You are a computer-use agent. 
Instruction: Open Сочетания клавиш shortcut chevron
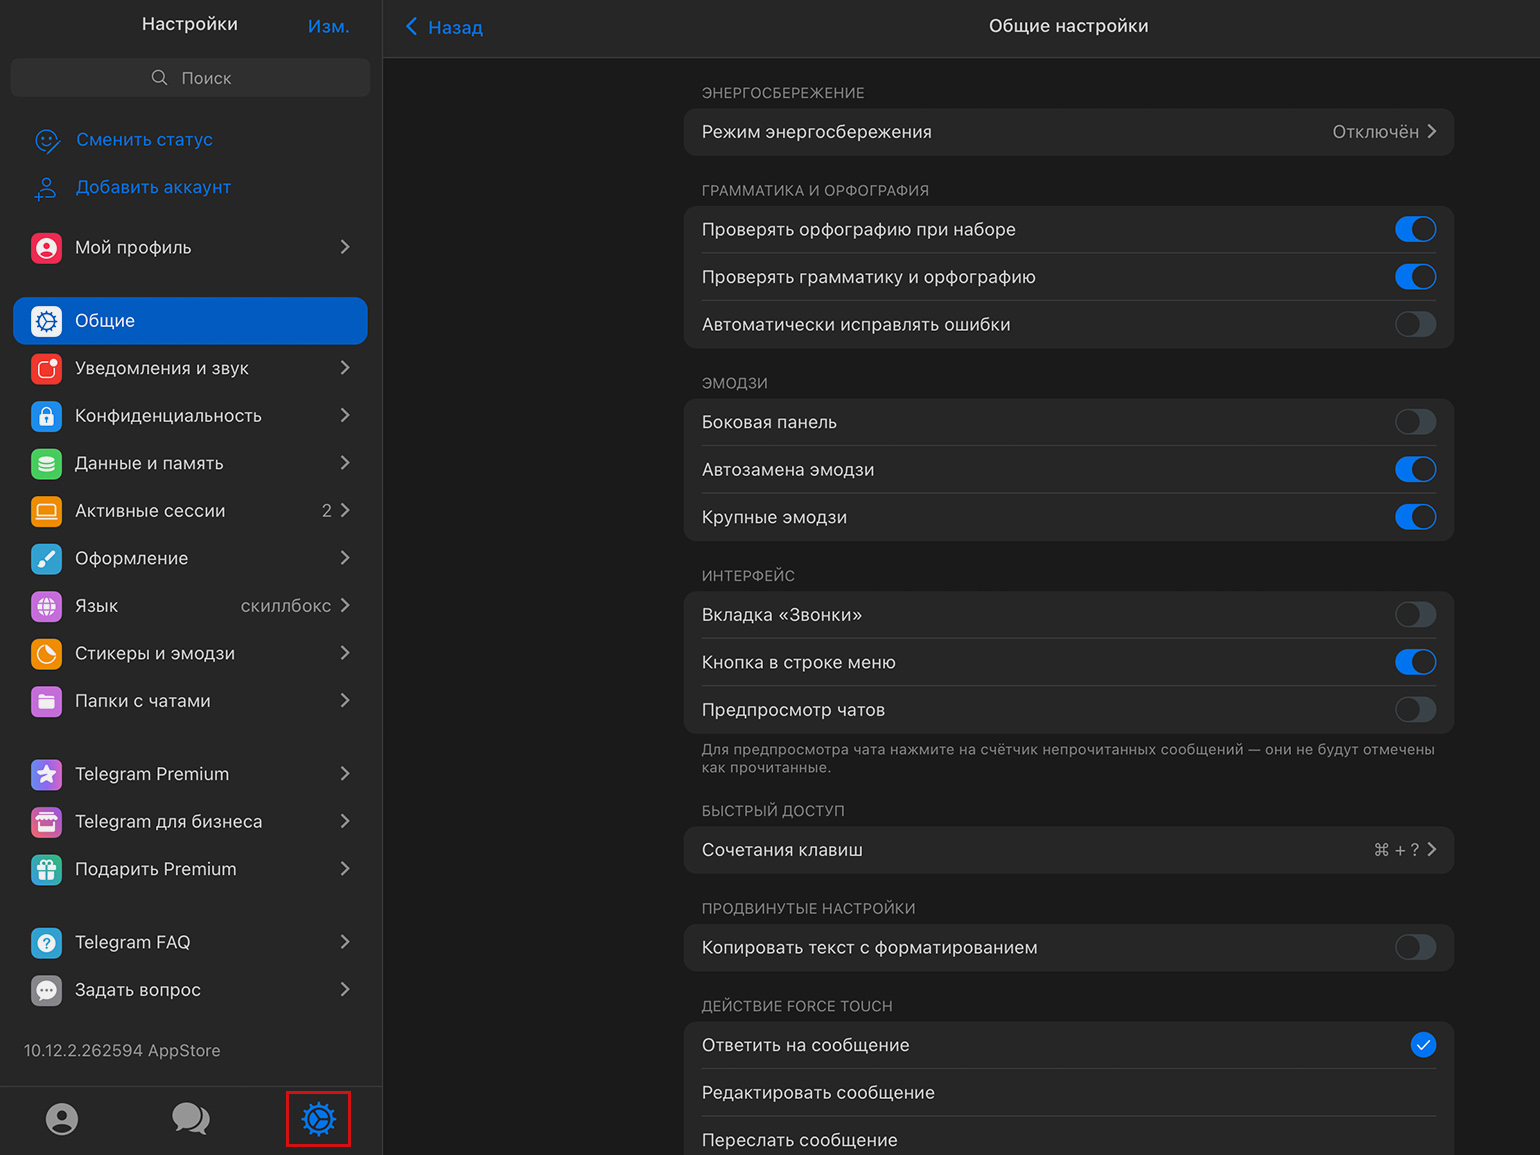[x=1432, y=850]
